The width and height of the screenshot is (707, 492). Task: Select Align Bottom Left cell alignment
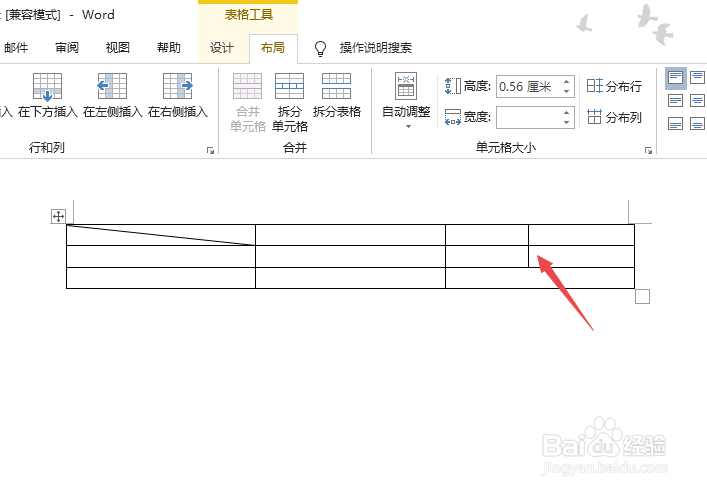click(675, 124)
